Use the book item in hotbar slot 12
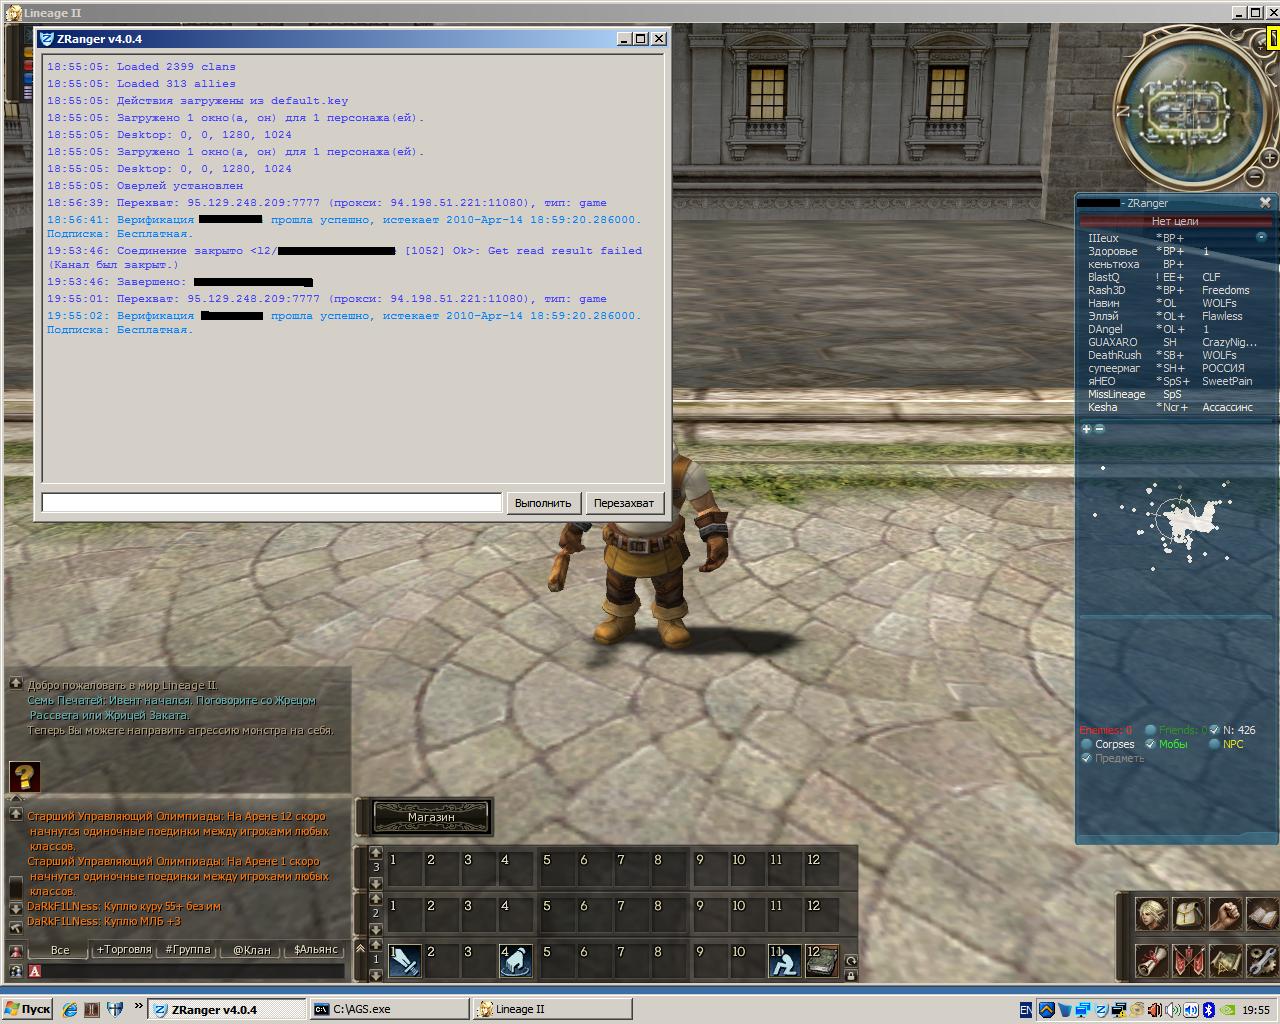This screenshot has width=1280, height=1024. tap(822, 961)
